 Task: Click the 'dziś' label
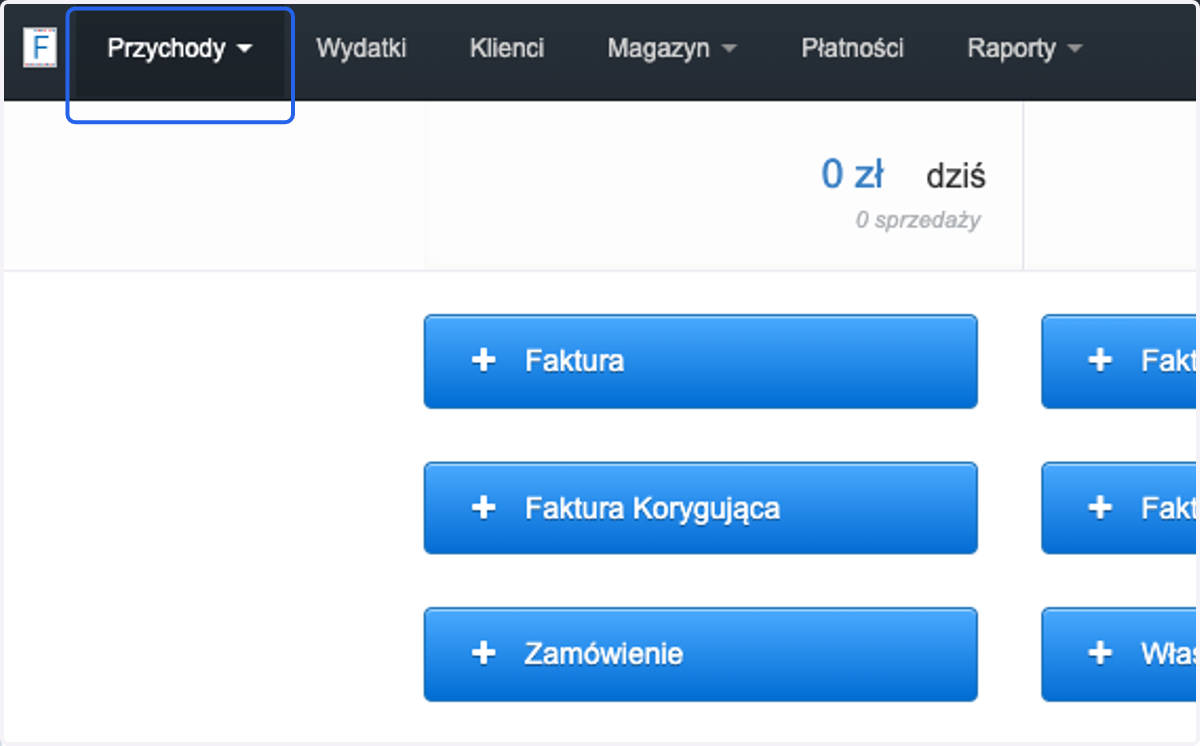point(956,177)
